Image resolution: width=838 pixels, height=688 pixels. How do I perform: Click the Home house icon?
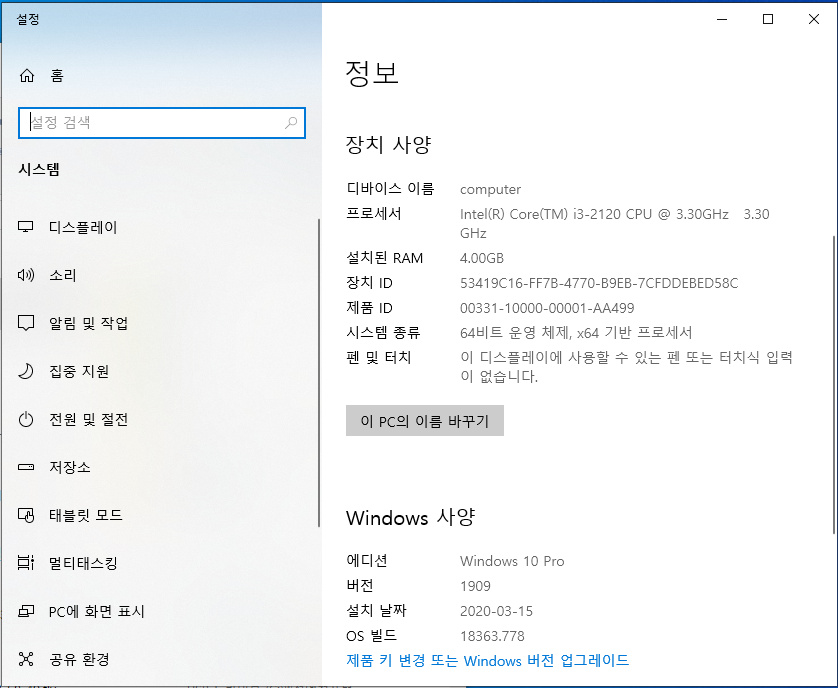coord(27,76)
